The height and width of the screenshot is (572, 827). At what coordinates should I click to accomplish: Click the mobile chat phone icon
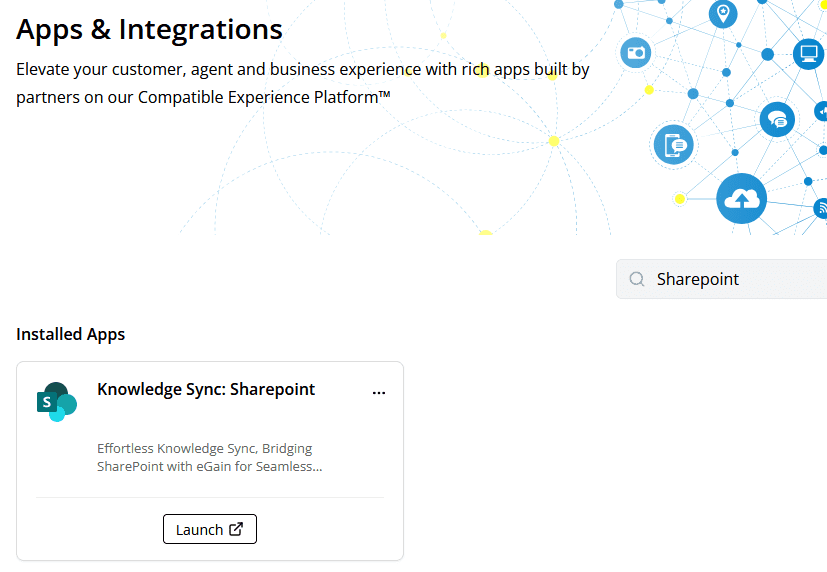673,145
